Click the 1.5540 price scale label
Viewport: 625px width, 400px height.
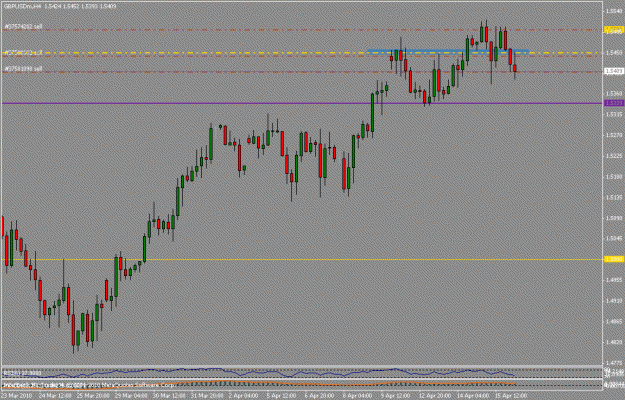click(614, 11)
